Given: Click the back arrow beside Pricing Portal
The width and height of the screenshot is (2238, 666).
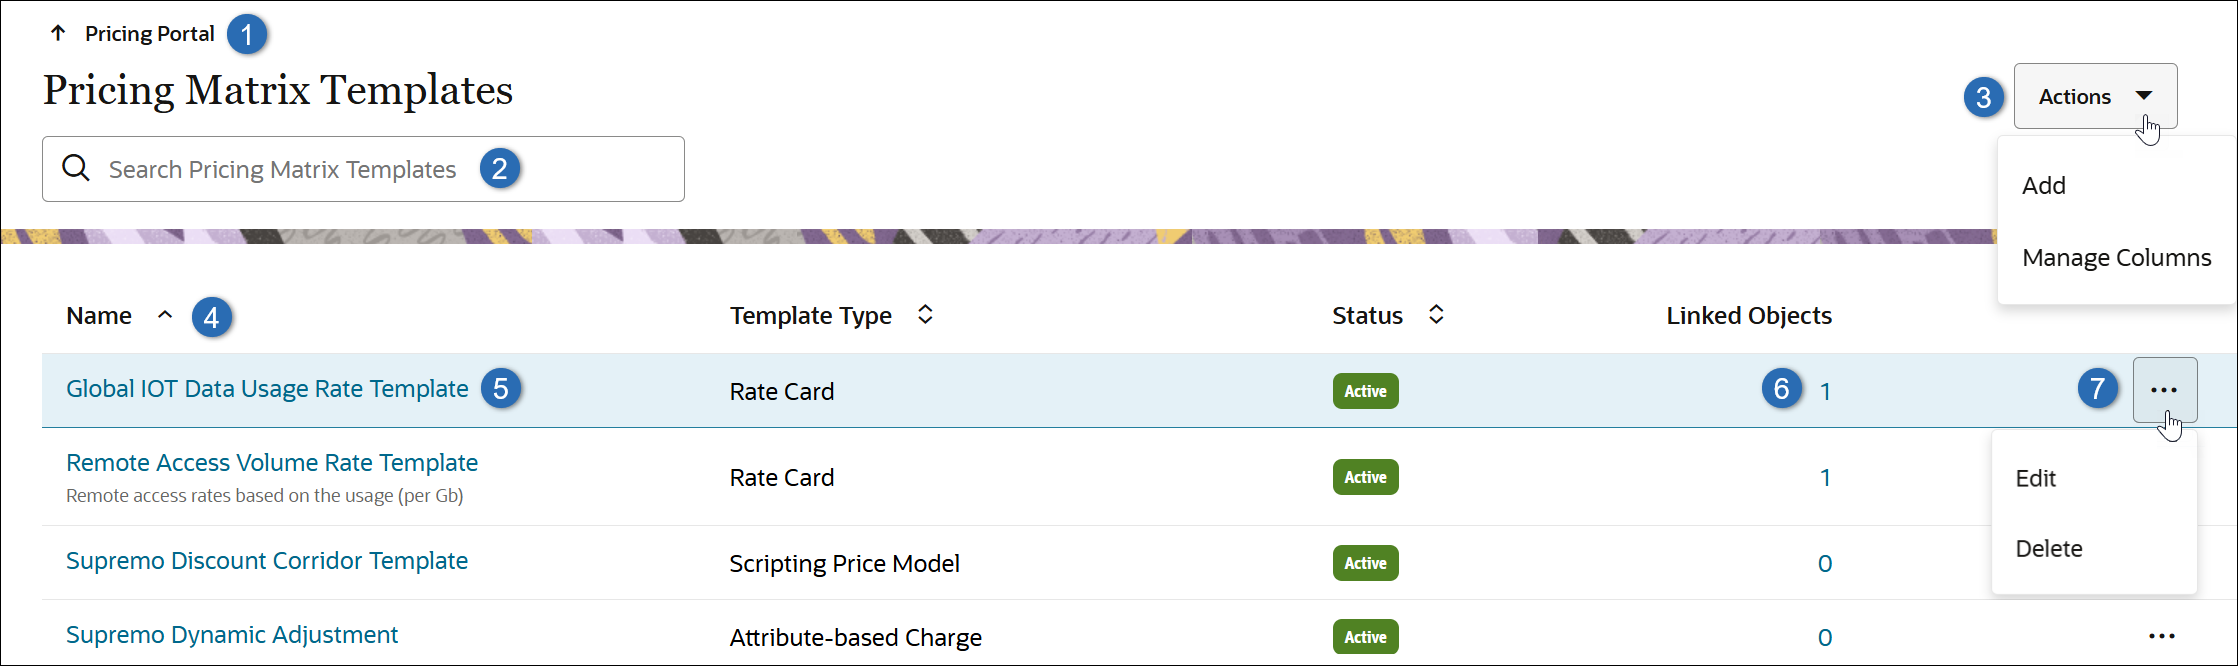Looking at the screenshot, I should pos(59,33).
